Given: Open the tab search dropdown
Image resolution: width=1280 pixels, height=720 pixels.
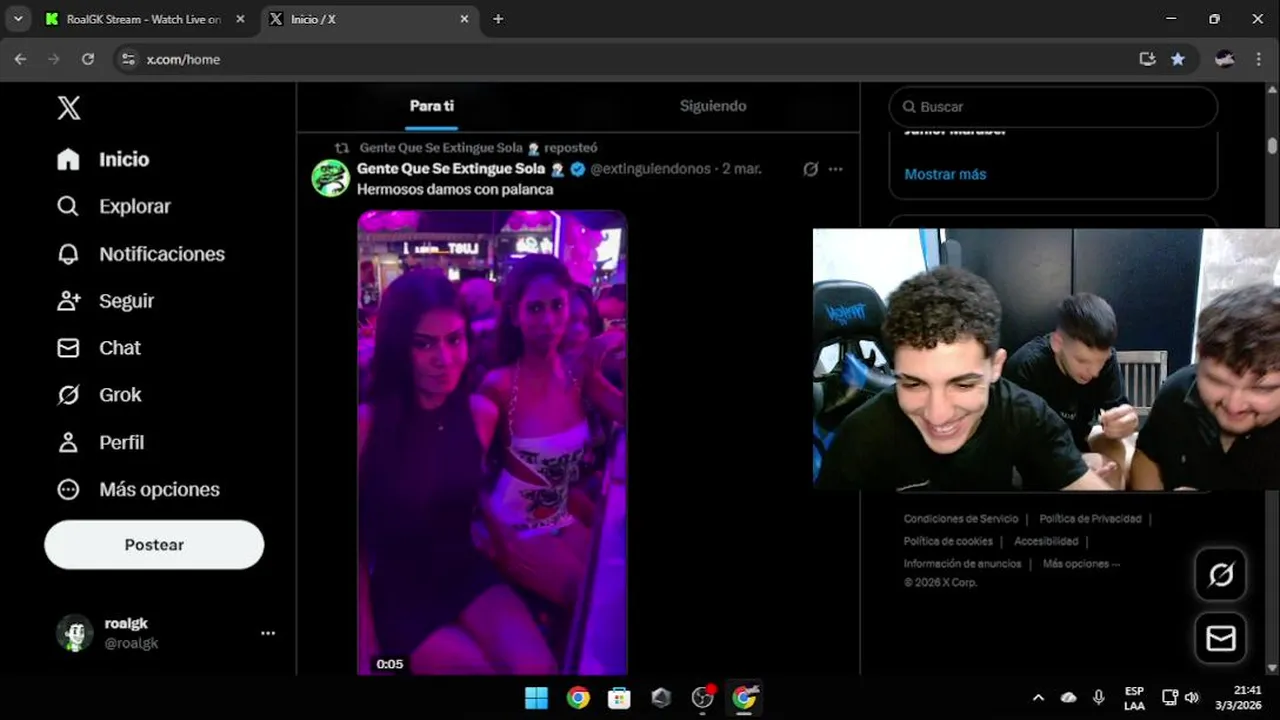Looking at the screenshot, I should coord(17,19).
